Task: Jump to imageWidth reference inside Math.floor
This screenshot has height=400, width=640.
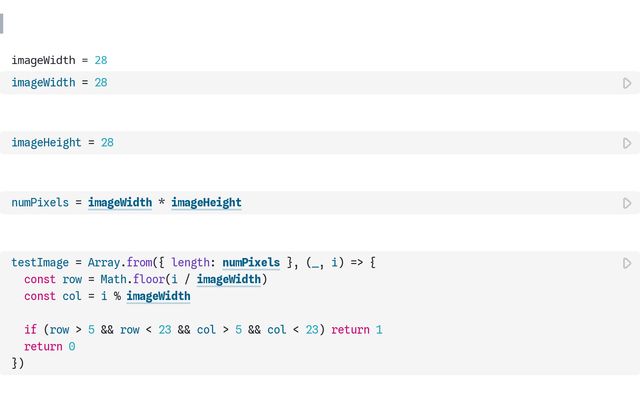Action: (229, 280)
